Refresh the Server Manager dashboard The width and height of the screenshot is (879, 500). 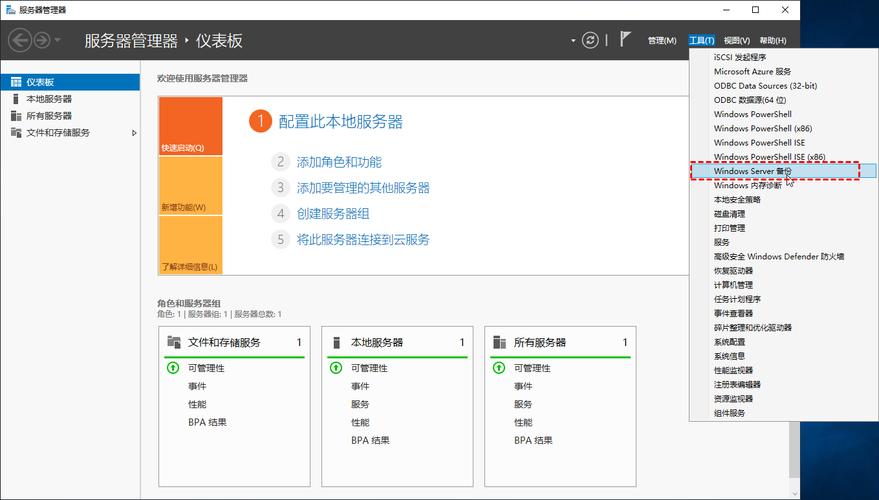(590, 40)
